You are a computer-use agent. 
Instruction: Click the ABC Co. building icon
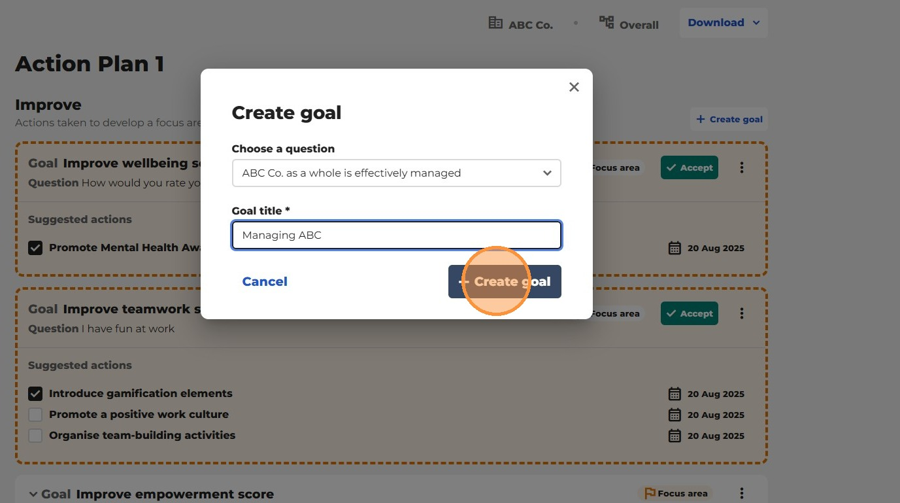click(x=495, y=23)
